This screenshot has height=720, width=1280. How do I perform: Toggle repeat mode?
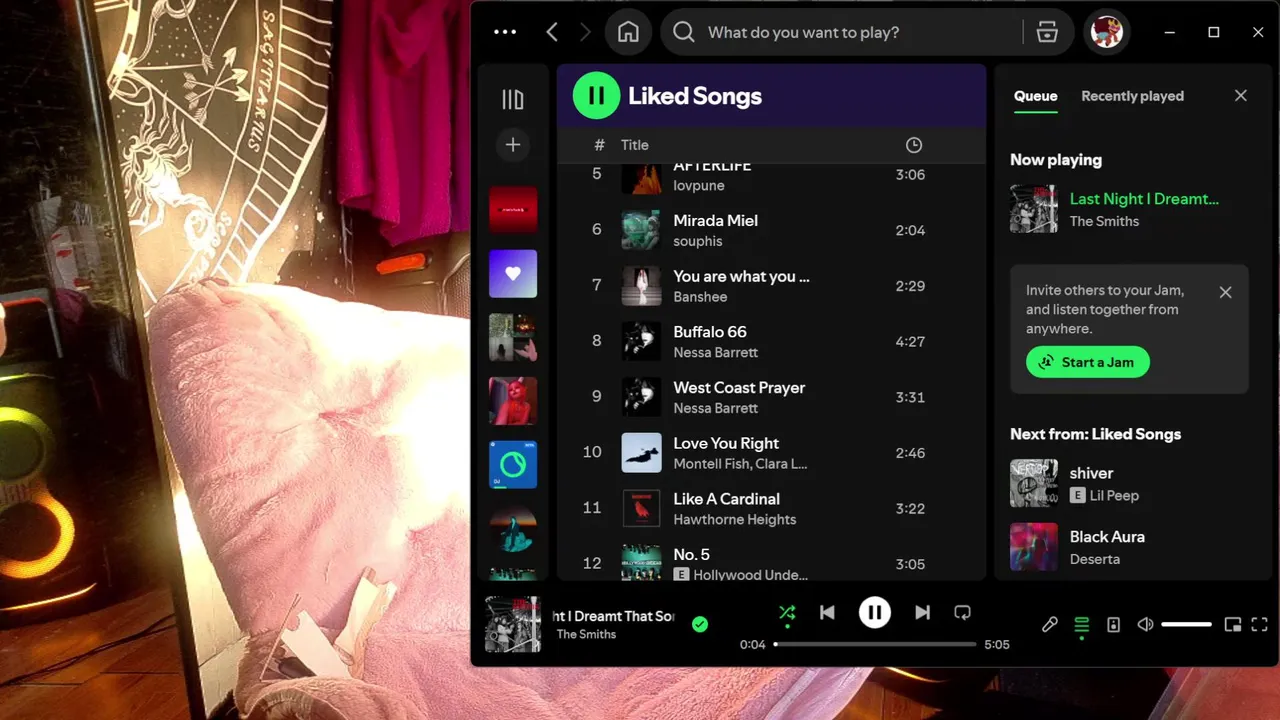tap(962, 612)
